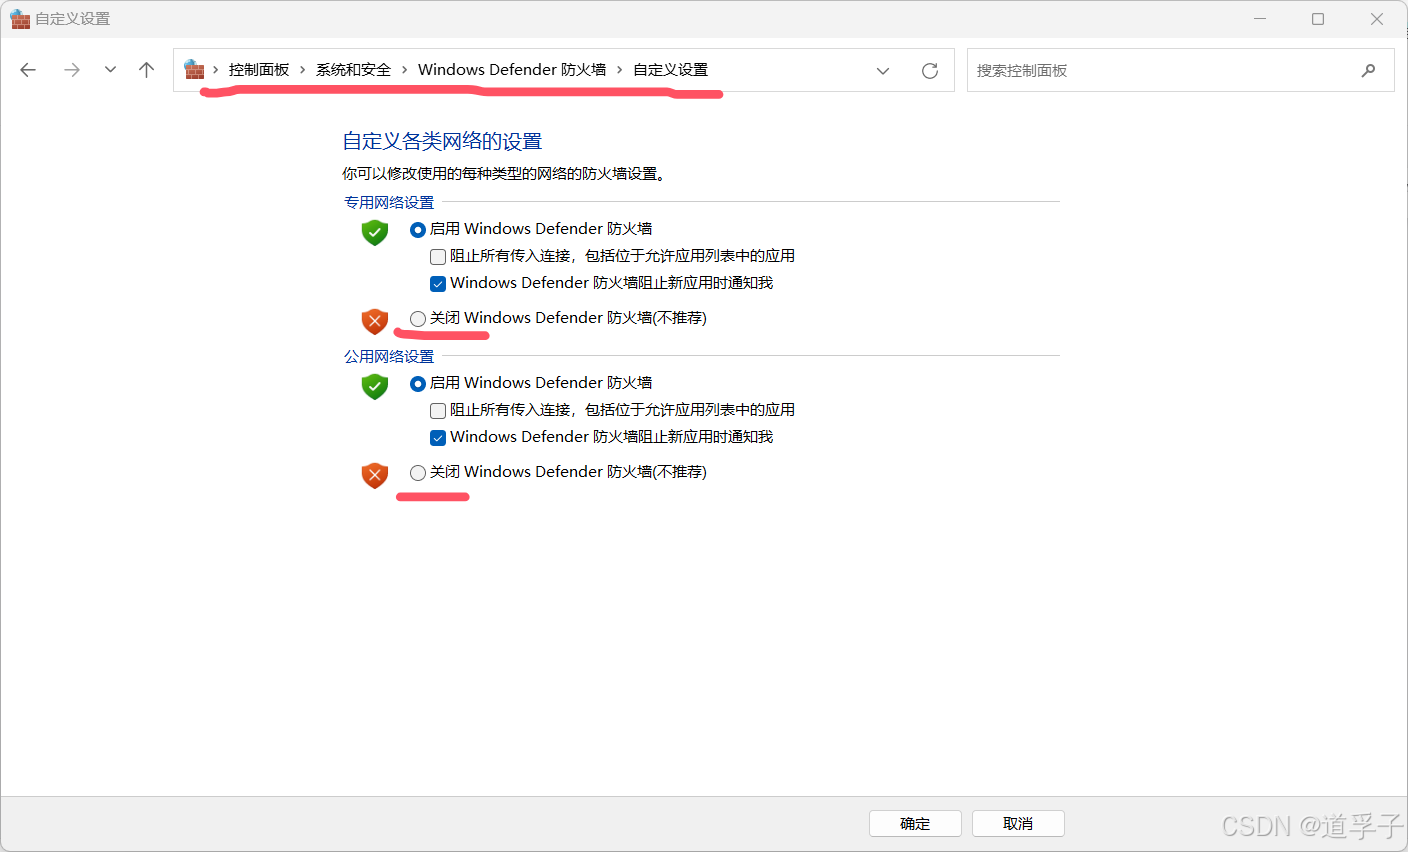The image size is (1408, 852).
Task: Go up one level arrow
Action: point(147,70)
